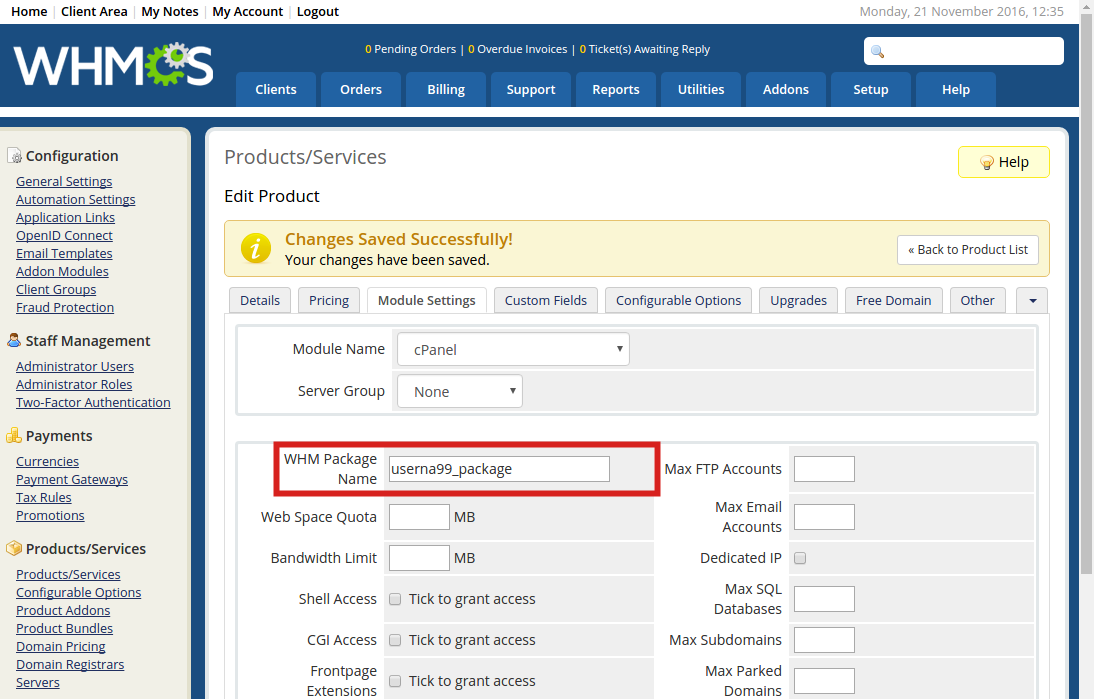The height and width of the screenshot is (699, 1094).
Task: Click the yellow info icon in success banner
Action: pos(256,249)
